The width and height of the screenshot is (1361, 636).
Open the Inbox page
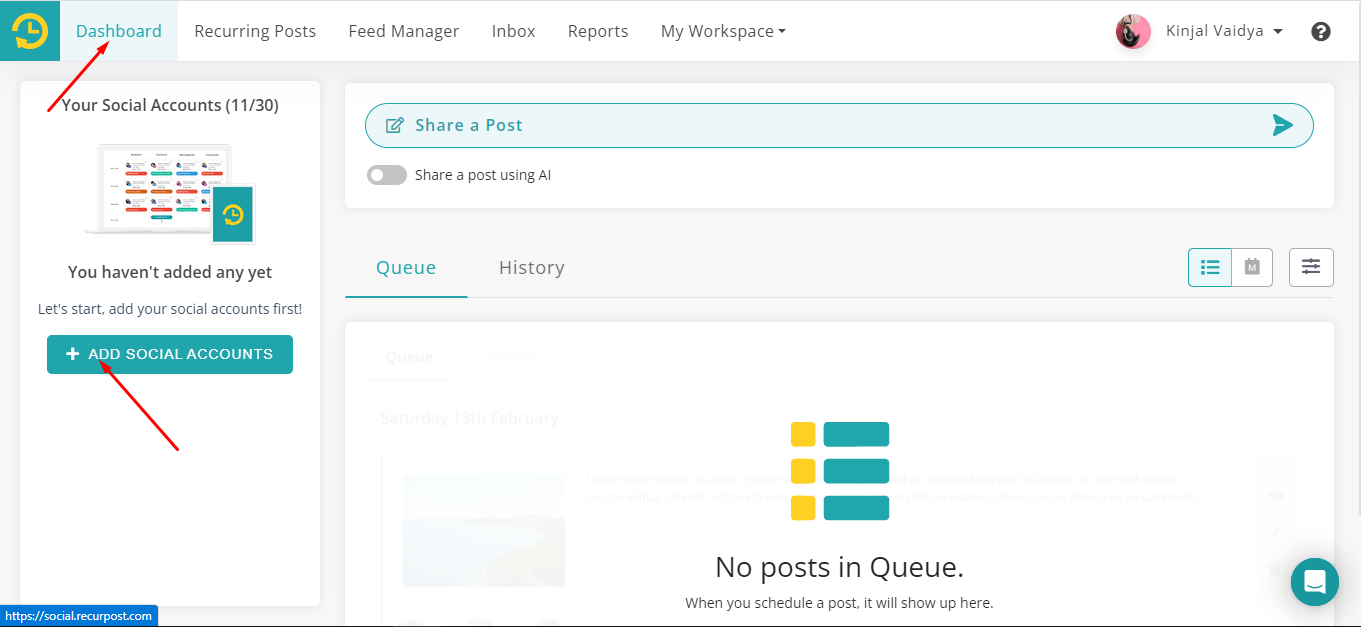[514, 31]
